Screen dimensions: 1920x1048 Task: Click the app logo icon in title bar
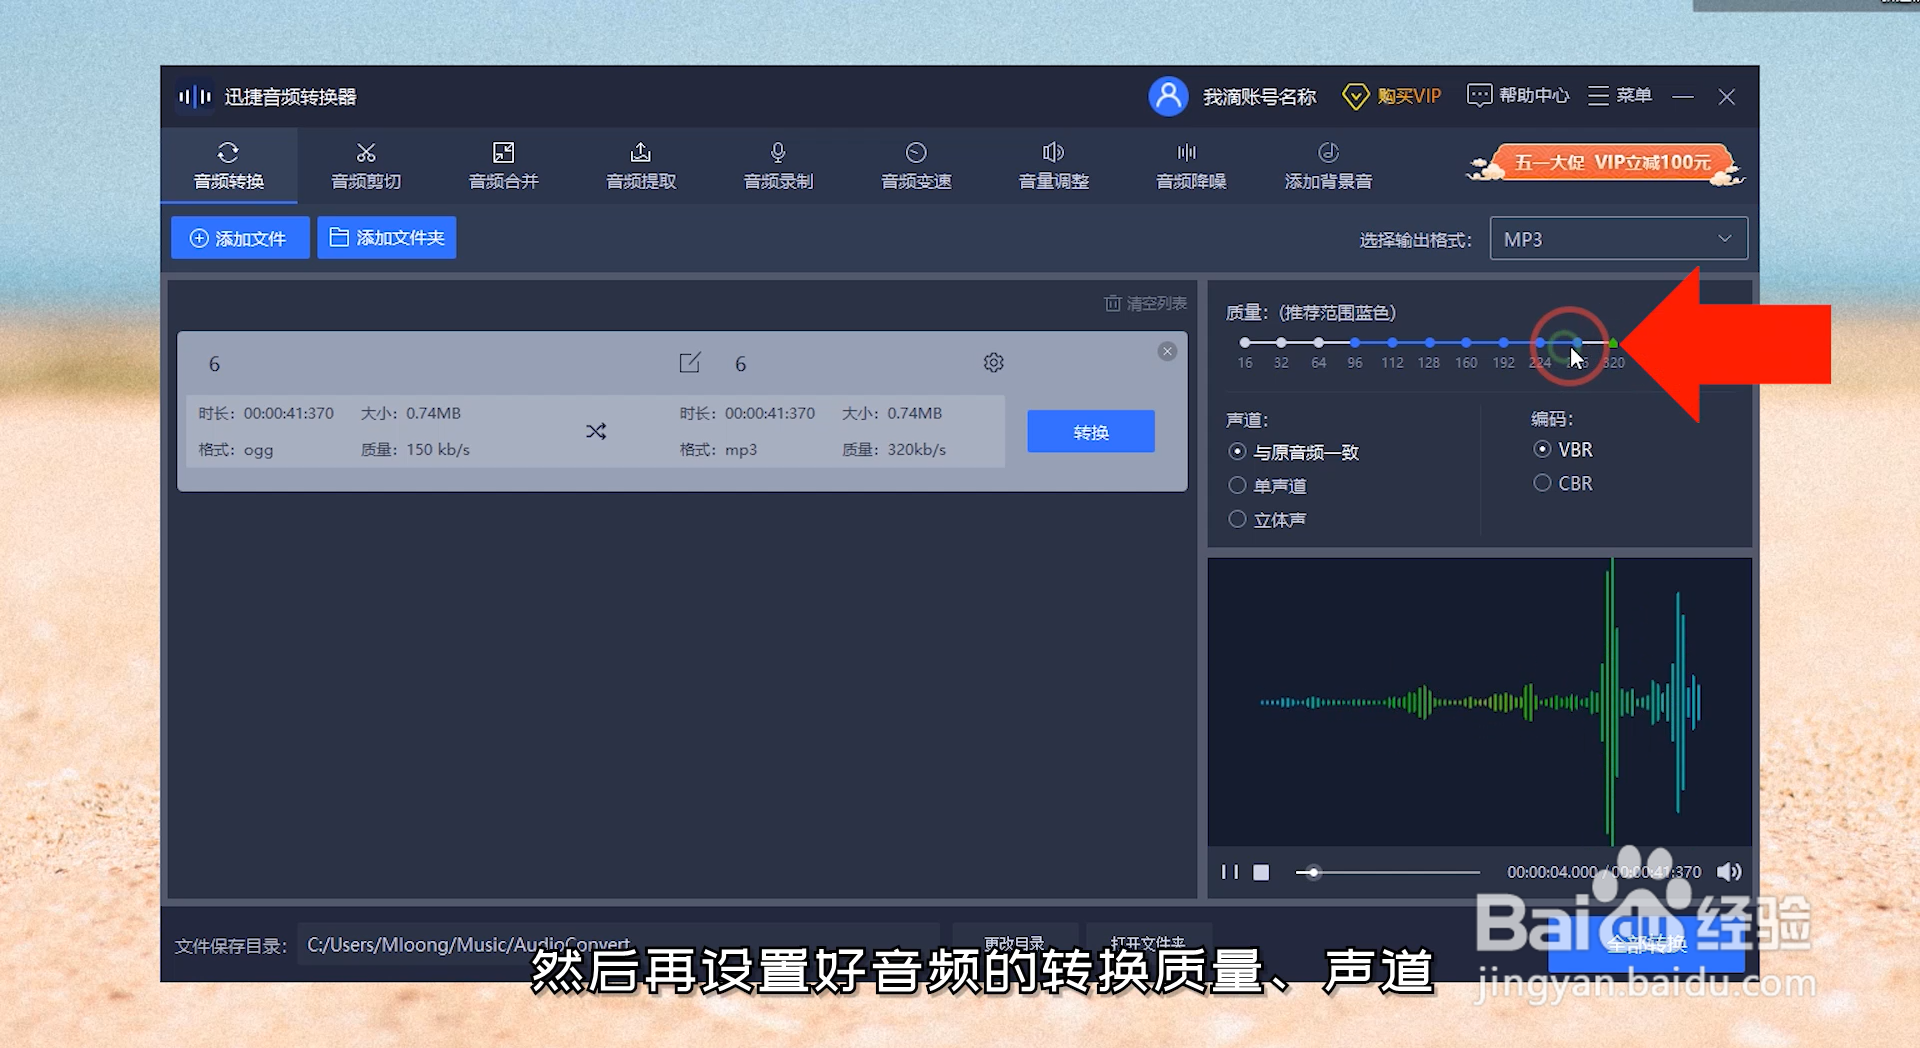tap(195, 97)
